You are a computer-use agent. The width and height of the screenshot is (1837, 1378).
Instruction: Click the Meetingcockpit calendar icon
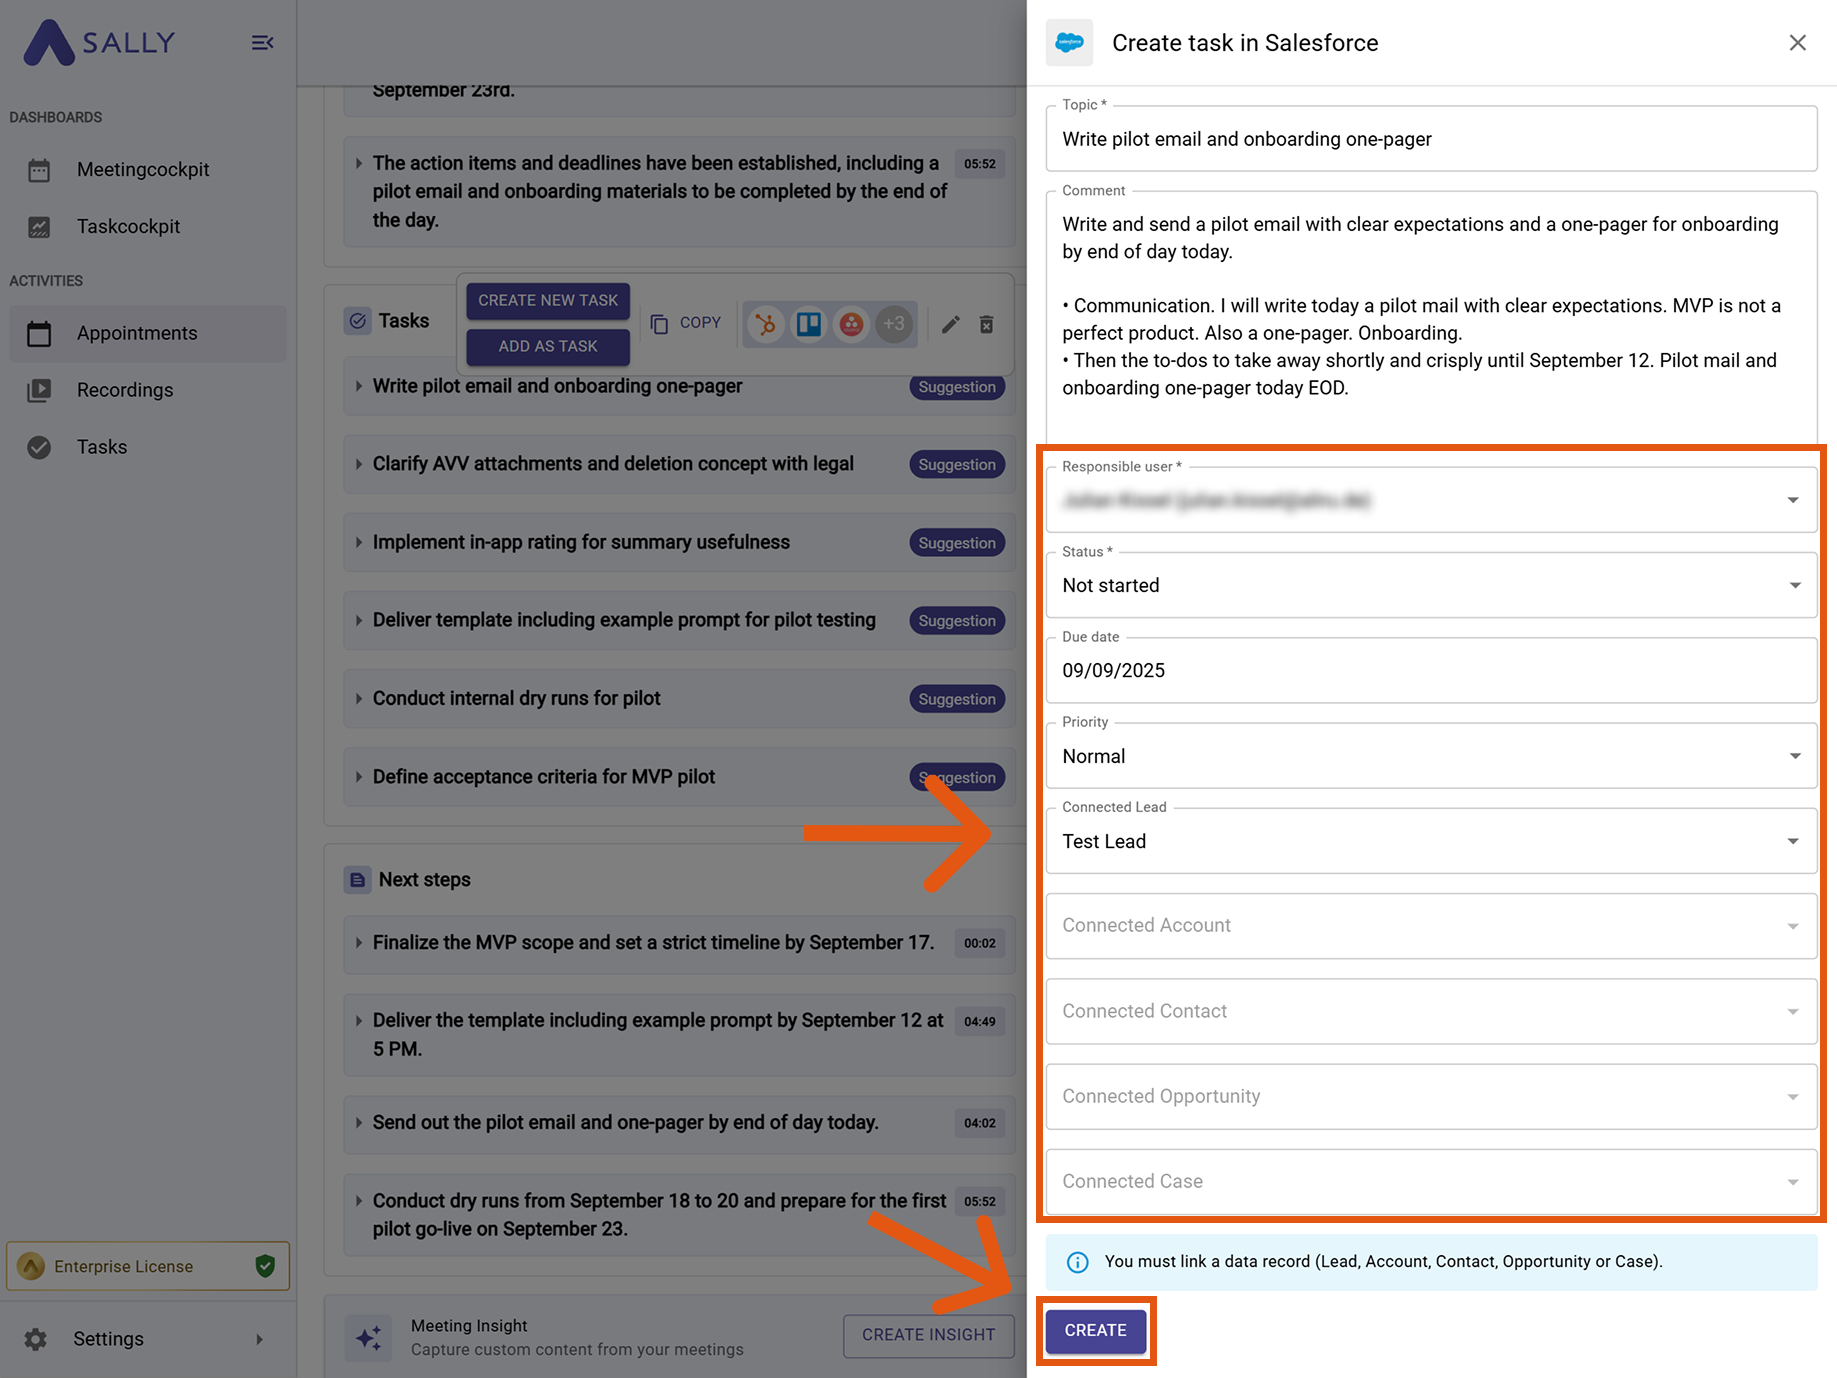tap(39, 170)
